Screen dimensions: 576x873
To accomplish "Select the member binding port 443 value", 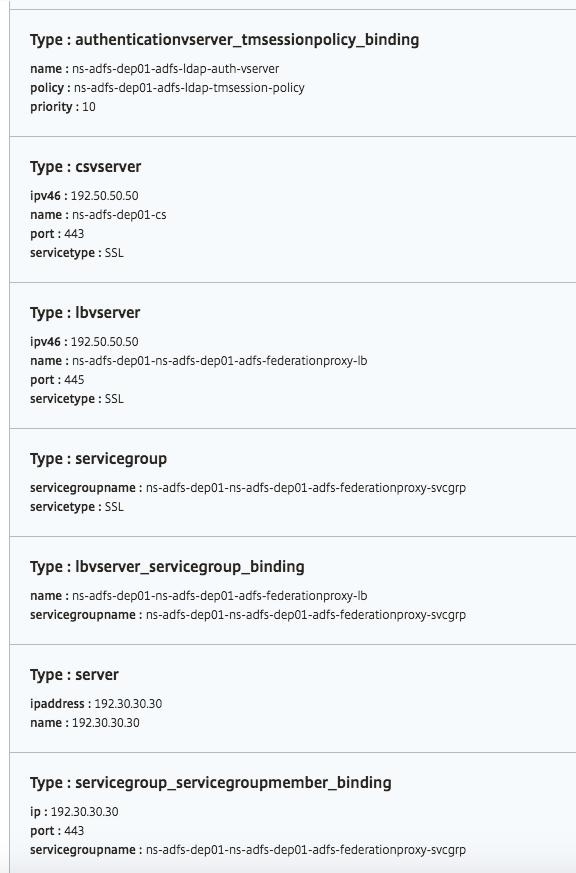I will [74, 831].
